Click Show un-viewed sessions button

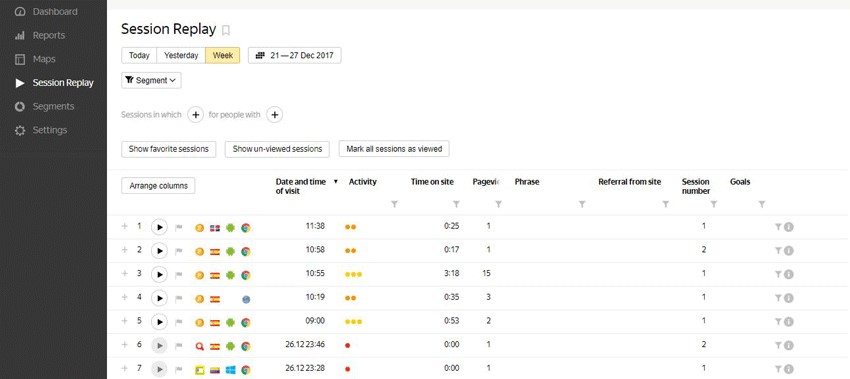click(277, 149)
